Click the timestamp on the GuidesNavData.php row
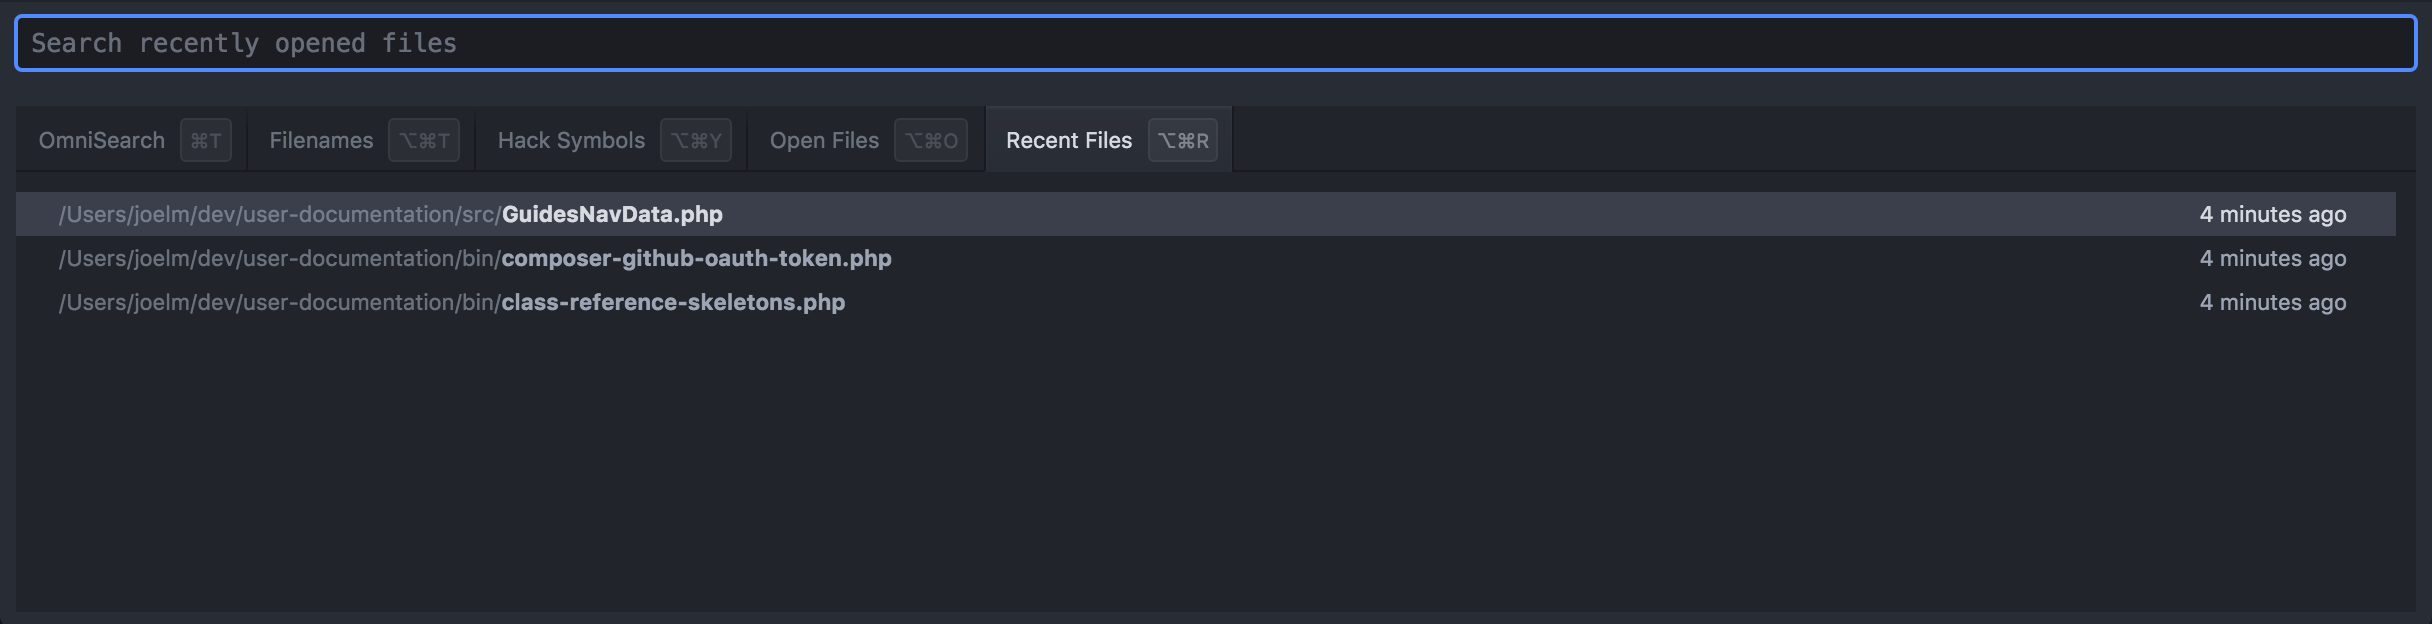The height and width of the screenshot is (624, 2432). [2272, 214]
